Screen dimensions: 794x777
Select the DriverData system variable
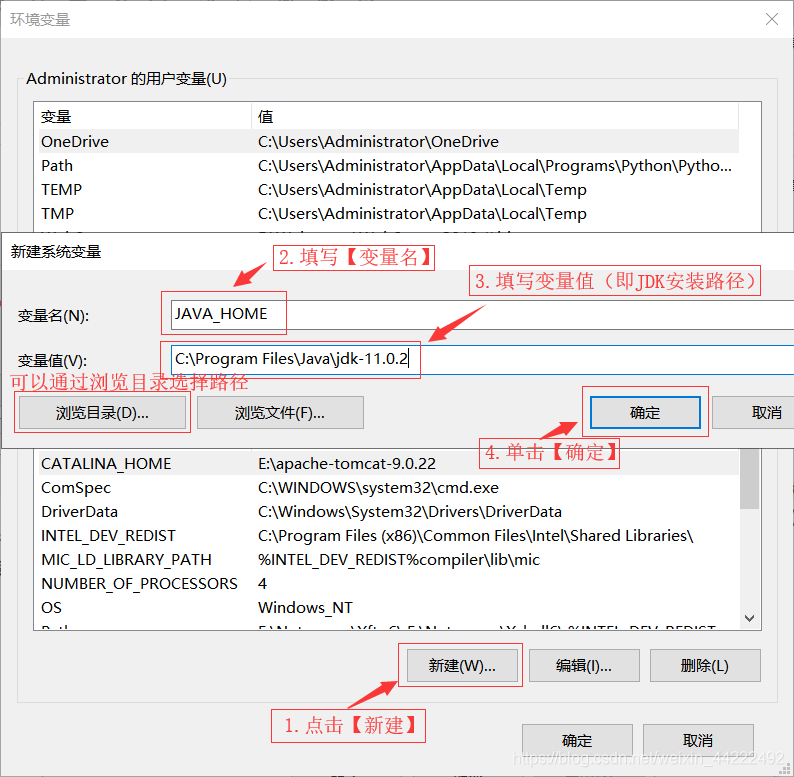pyautogui.click(x=389, y=512)
